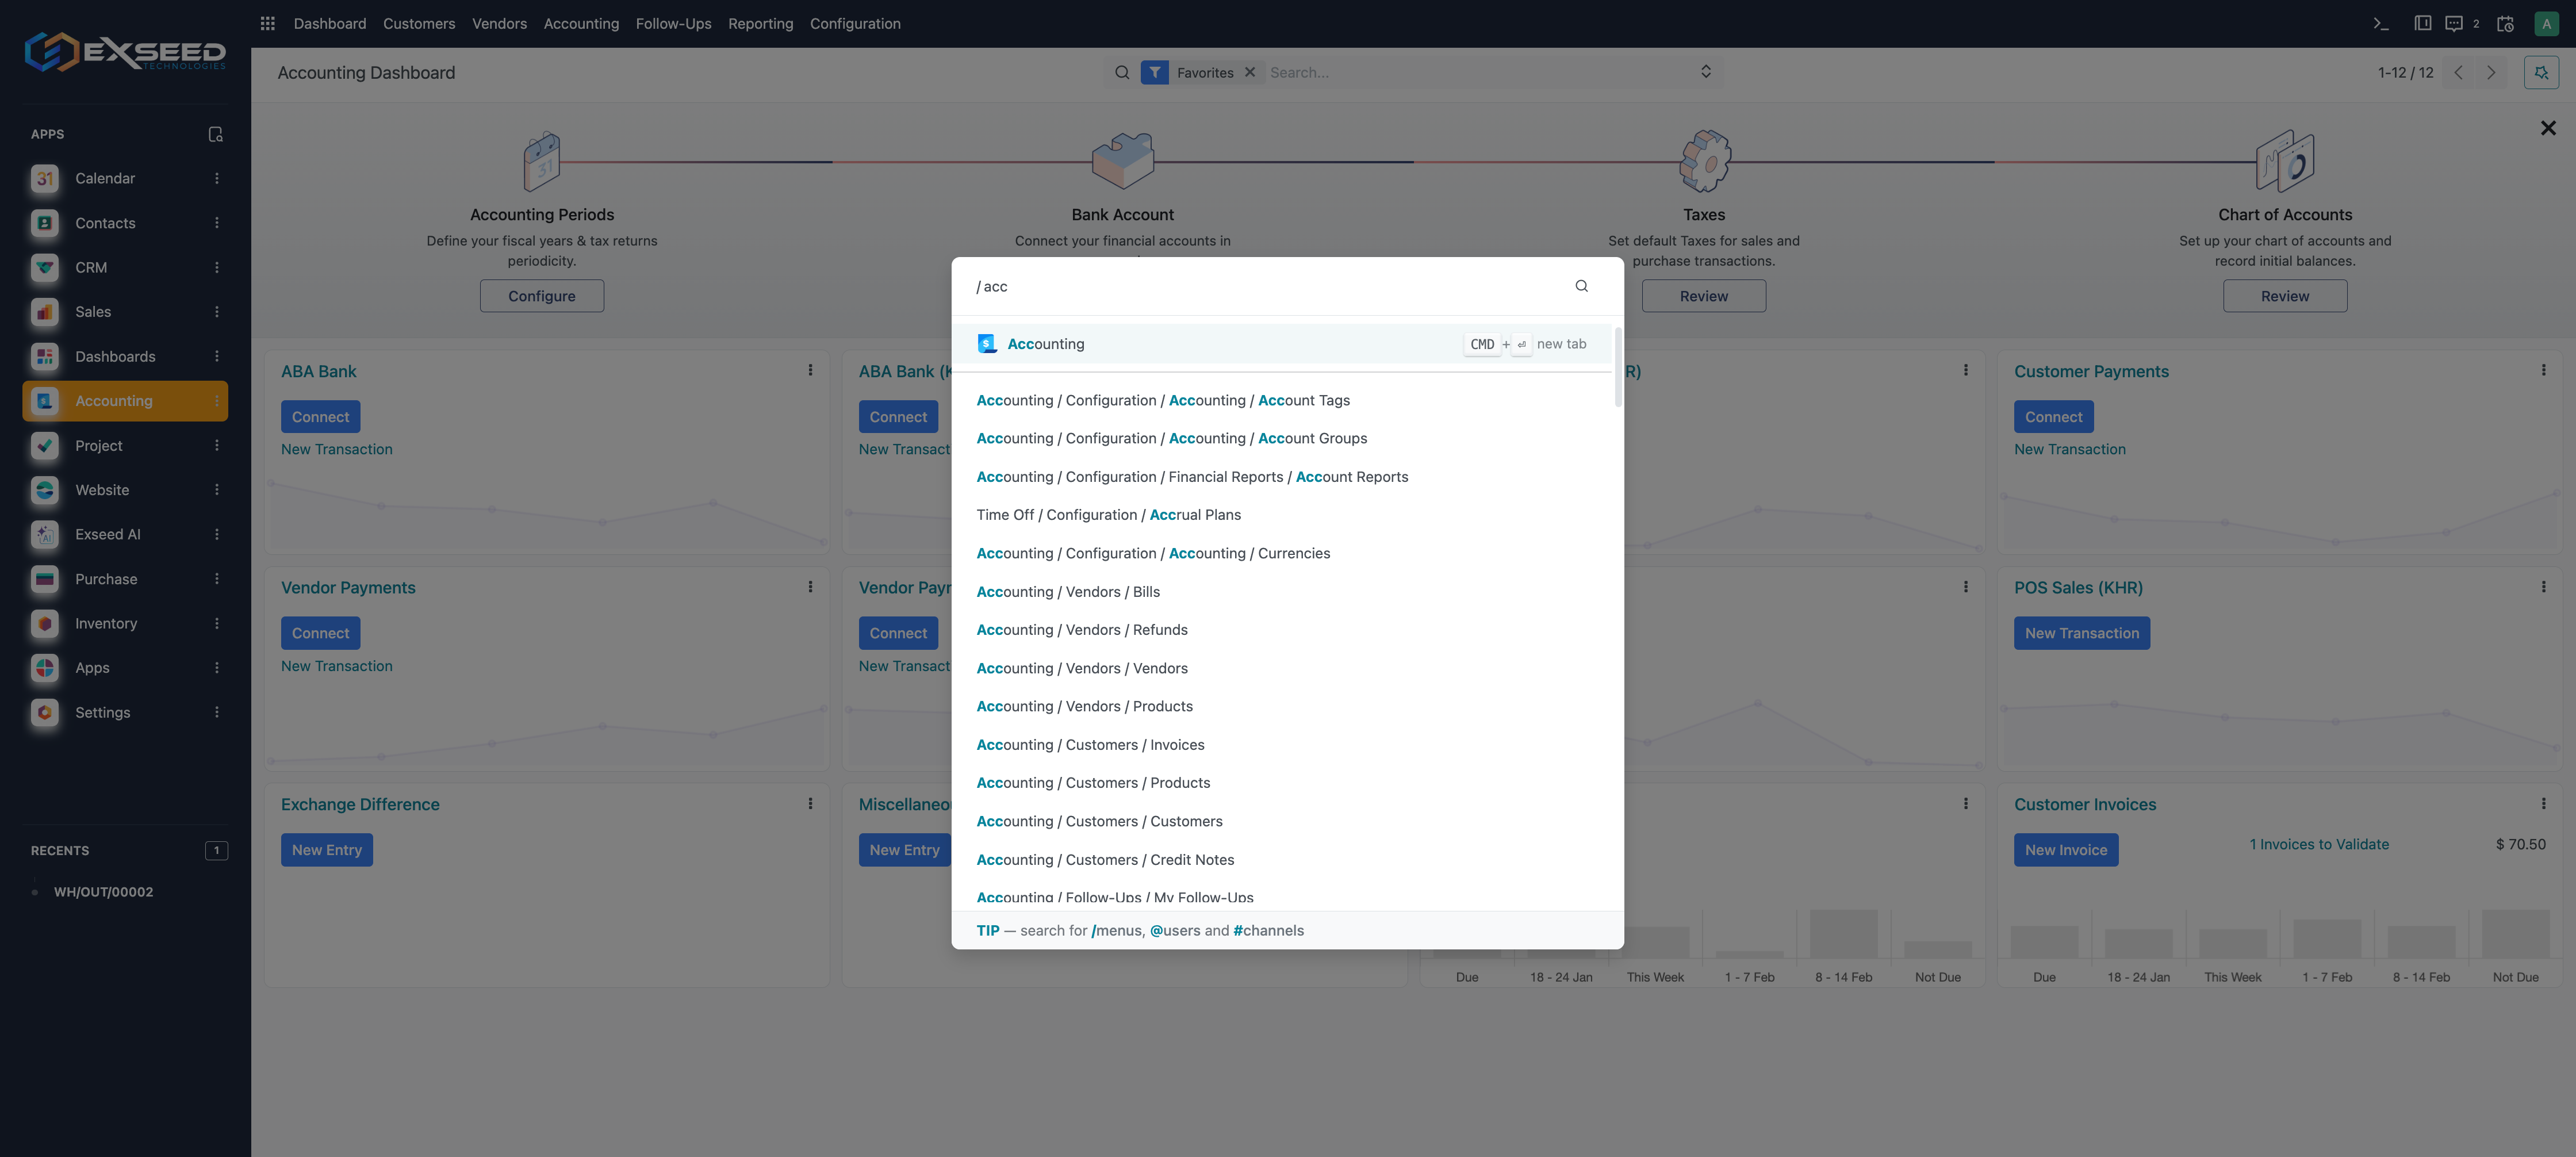The image size is (2576, 1157).
Task: Open the Calendar app options three-dot menu
Action: point(217,178)
